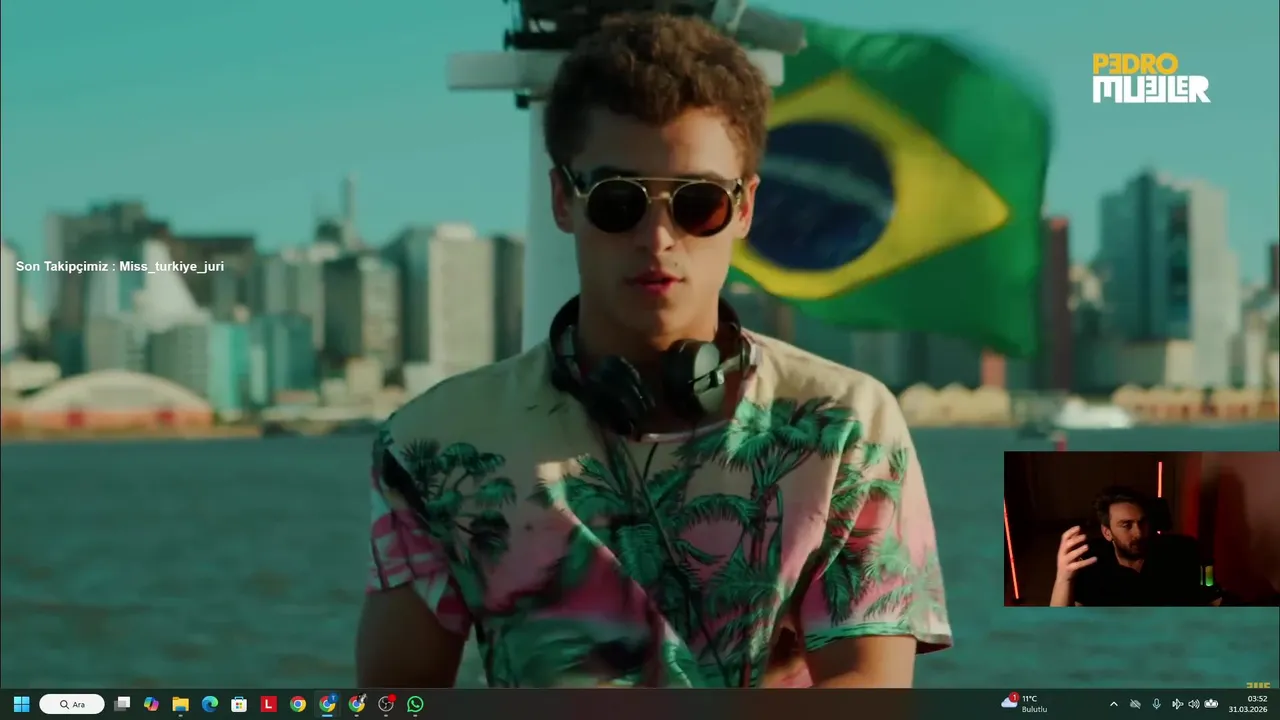
Task: Expand hidden system tray icons chevron
Action: click(1114, 704)
